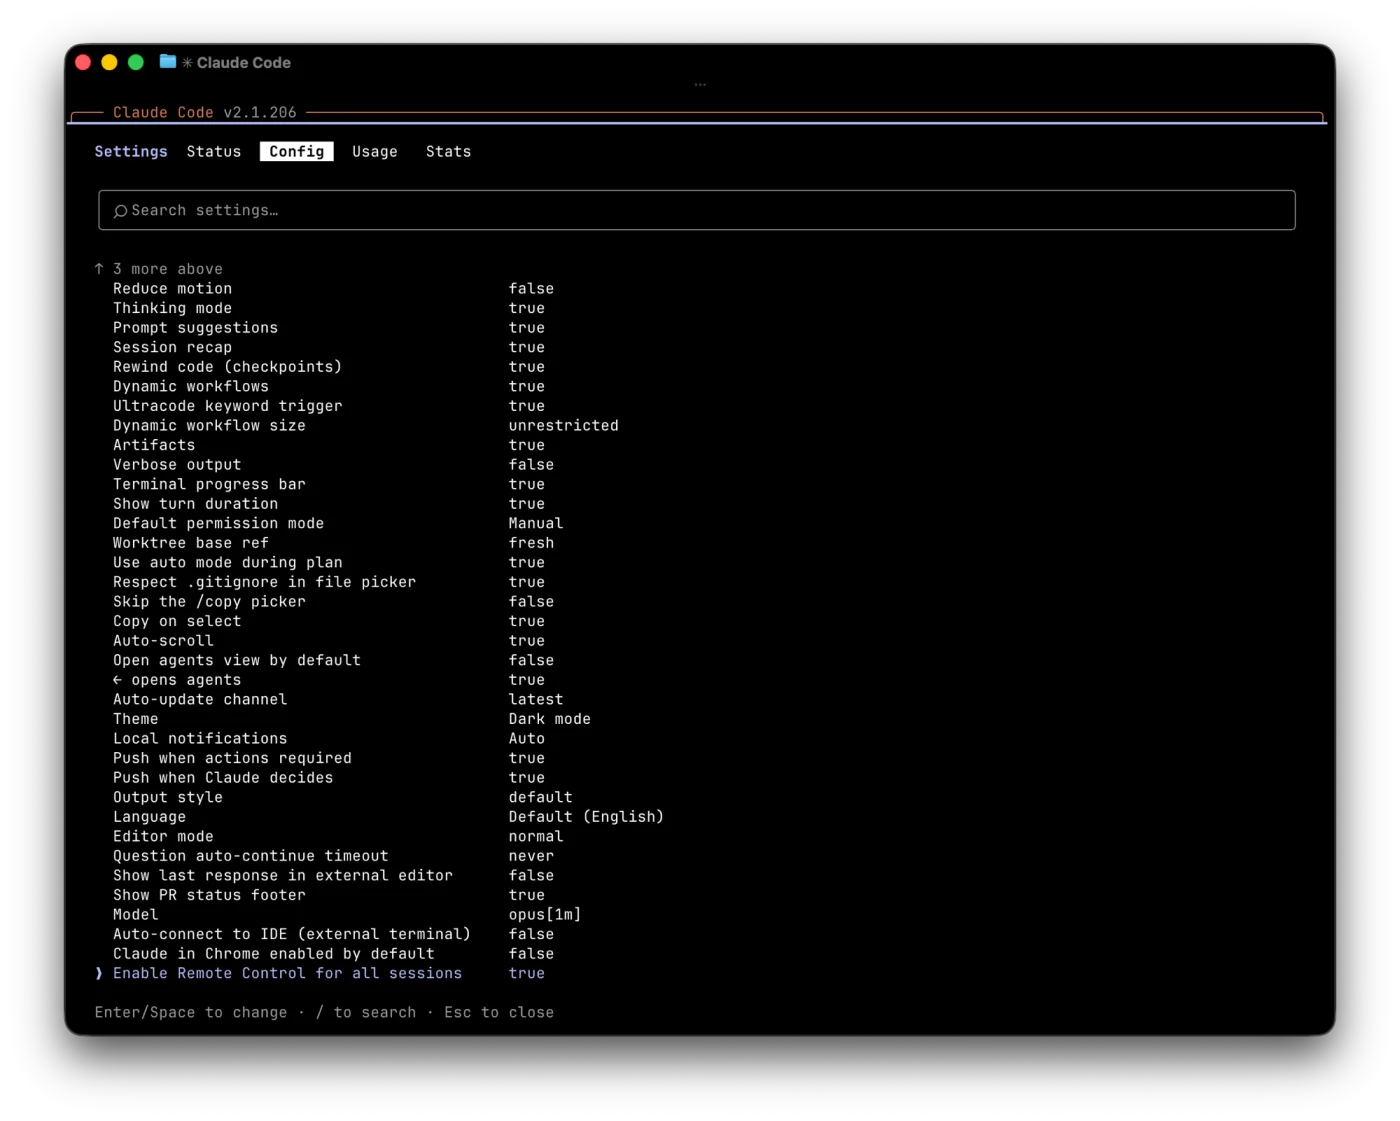Toggle Respect .gitignore in file picker

[329, 582]
